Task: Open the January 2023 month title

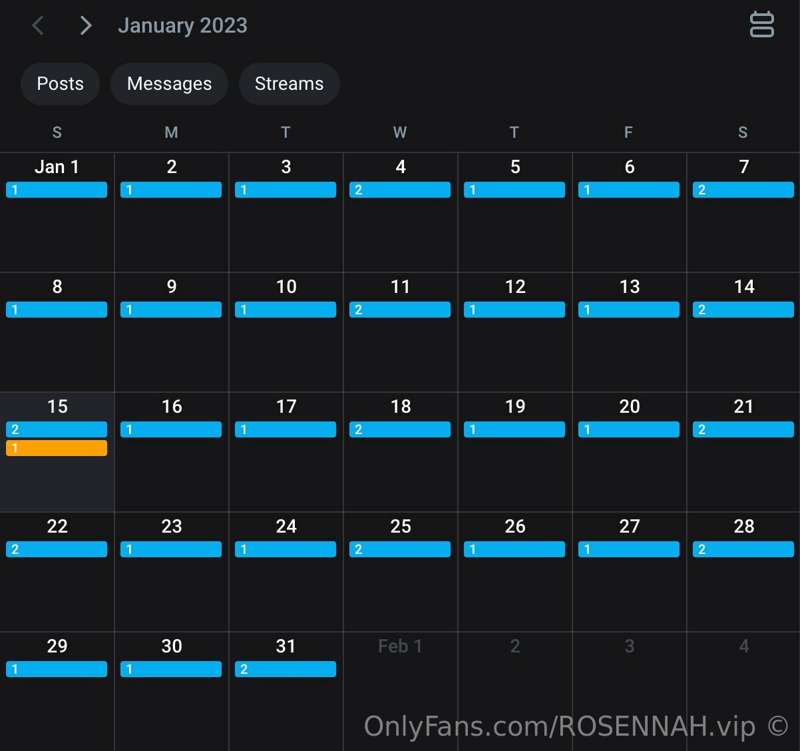Action: (182, 26)
